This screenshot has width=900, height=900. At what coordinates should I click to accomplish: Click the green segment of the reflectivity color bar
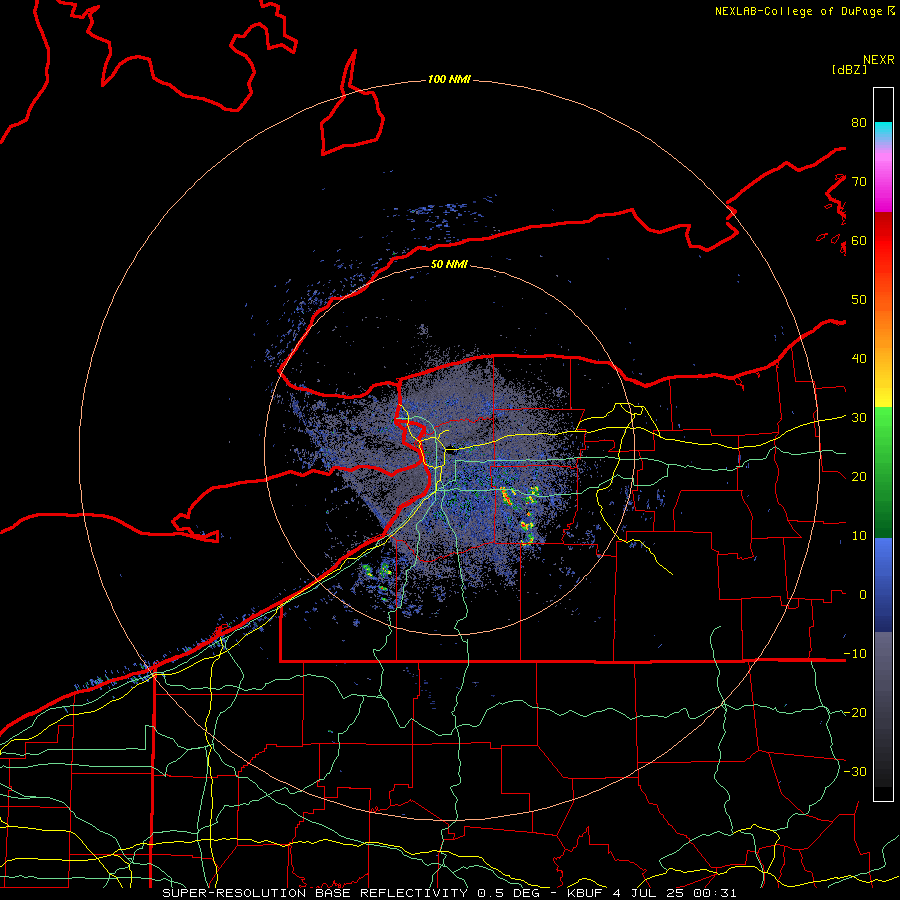tap(883, 472)
